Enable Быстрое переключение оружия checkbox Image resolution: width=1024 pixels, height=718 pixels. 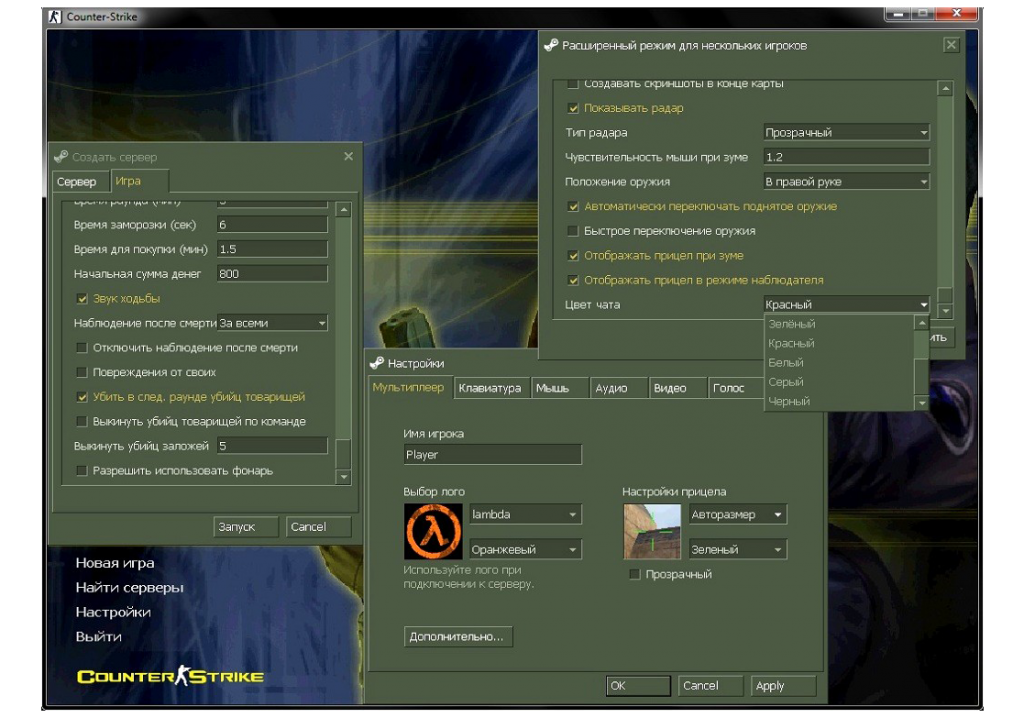[573, 231]
